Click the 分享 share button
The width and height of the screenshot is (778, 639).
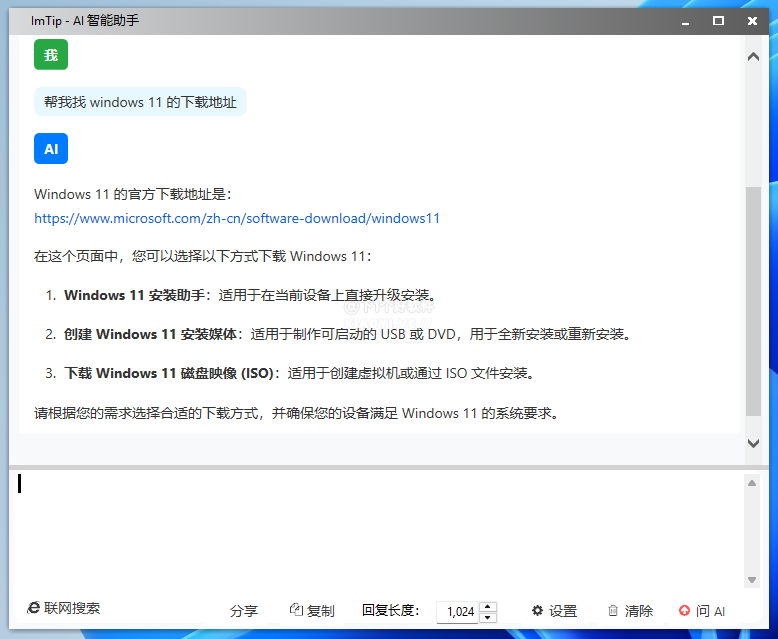coord(243,611)
